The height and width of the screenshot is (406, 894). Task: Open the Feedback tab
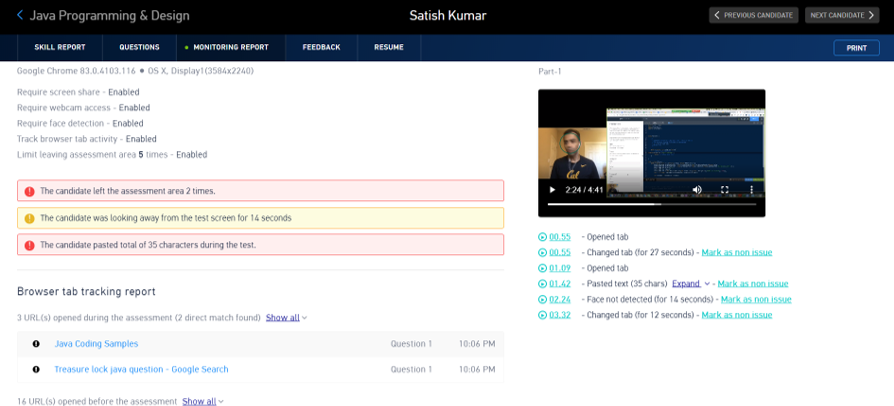pyautogui.click(x=321, y=47)
